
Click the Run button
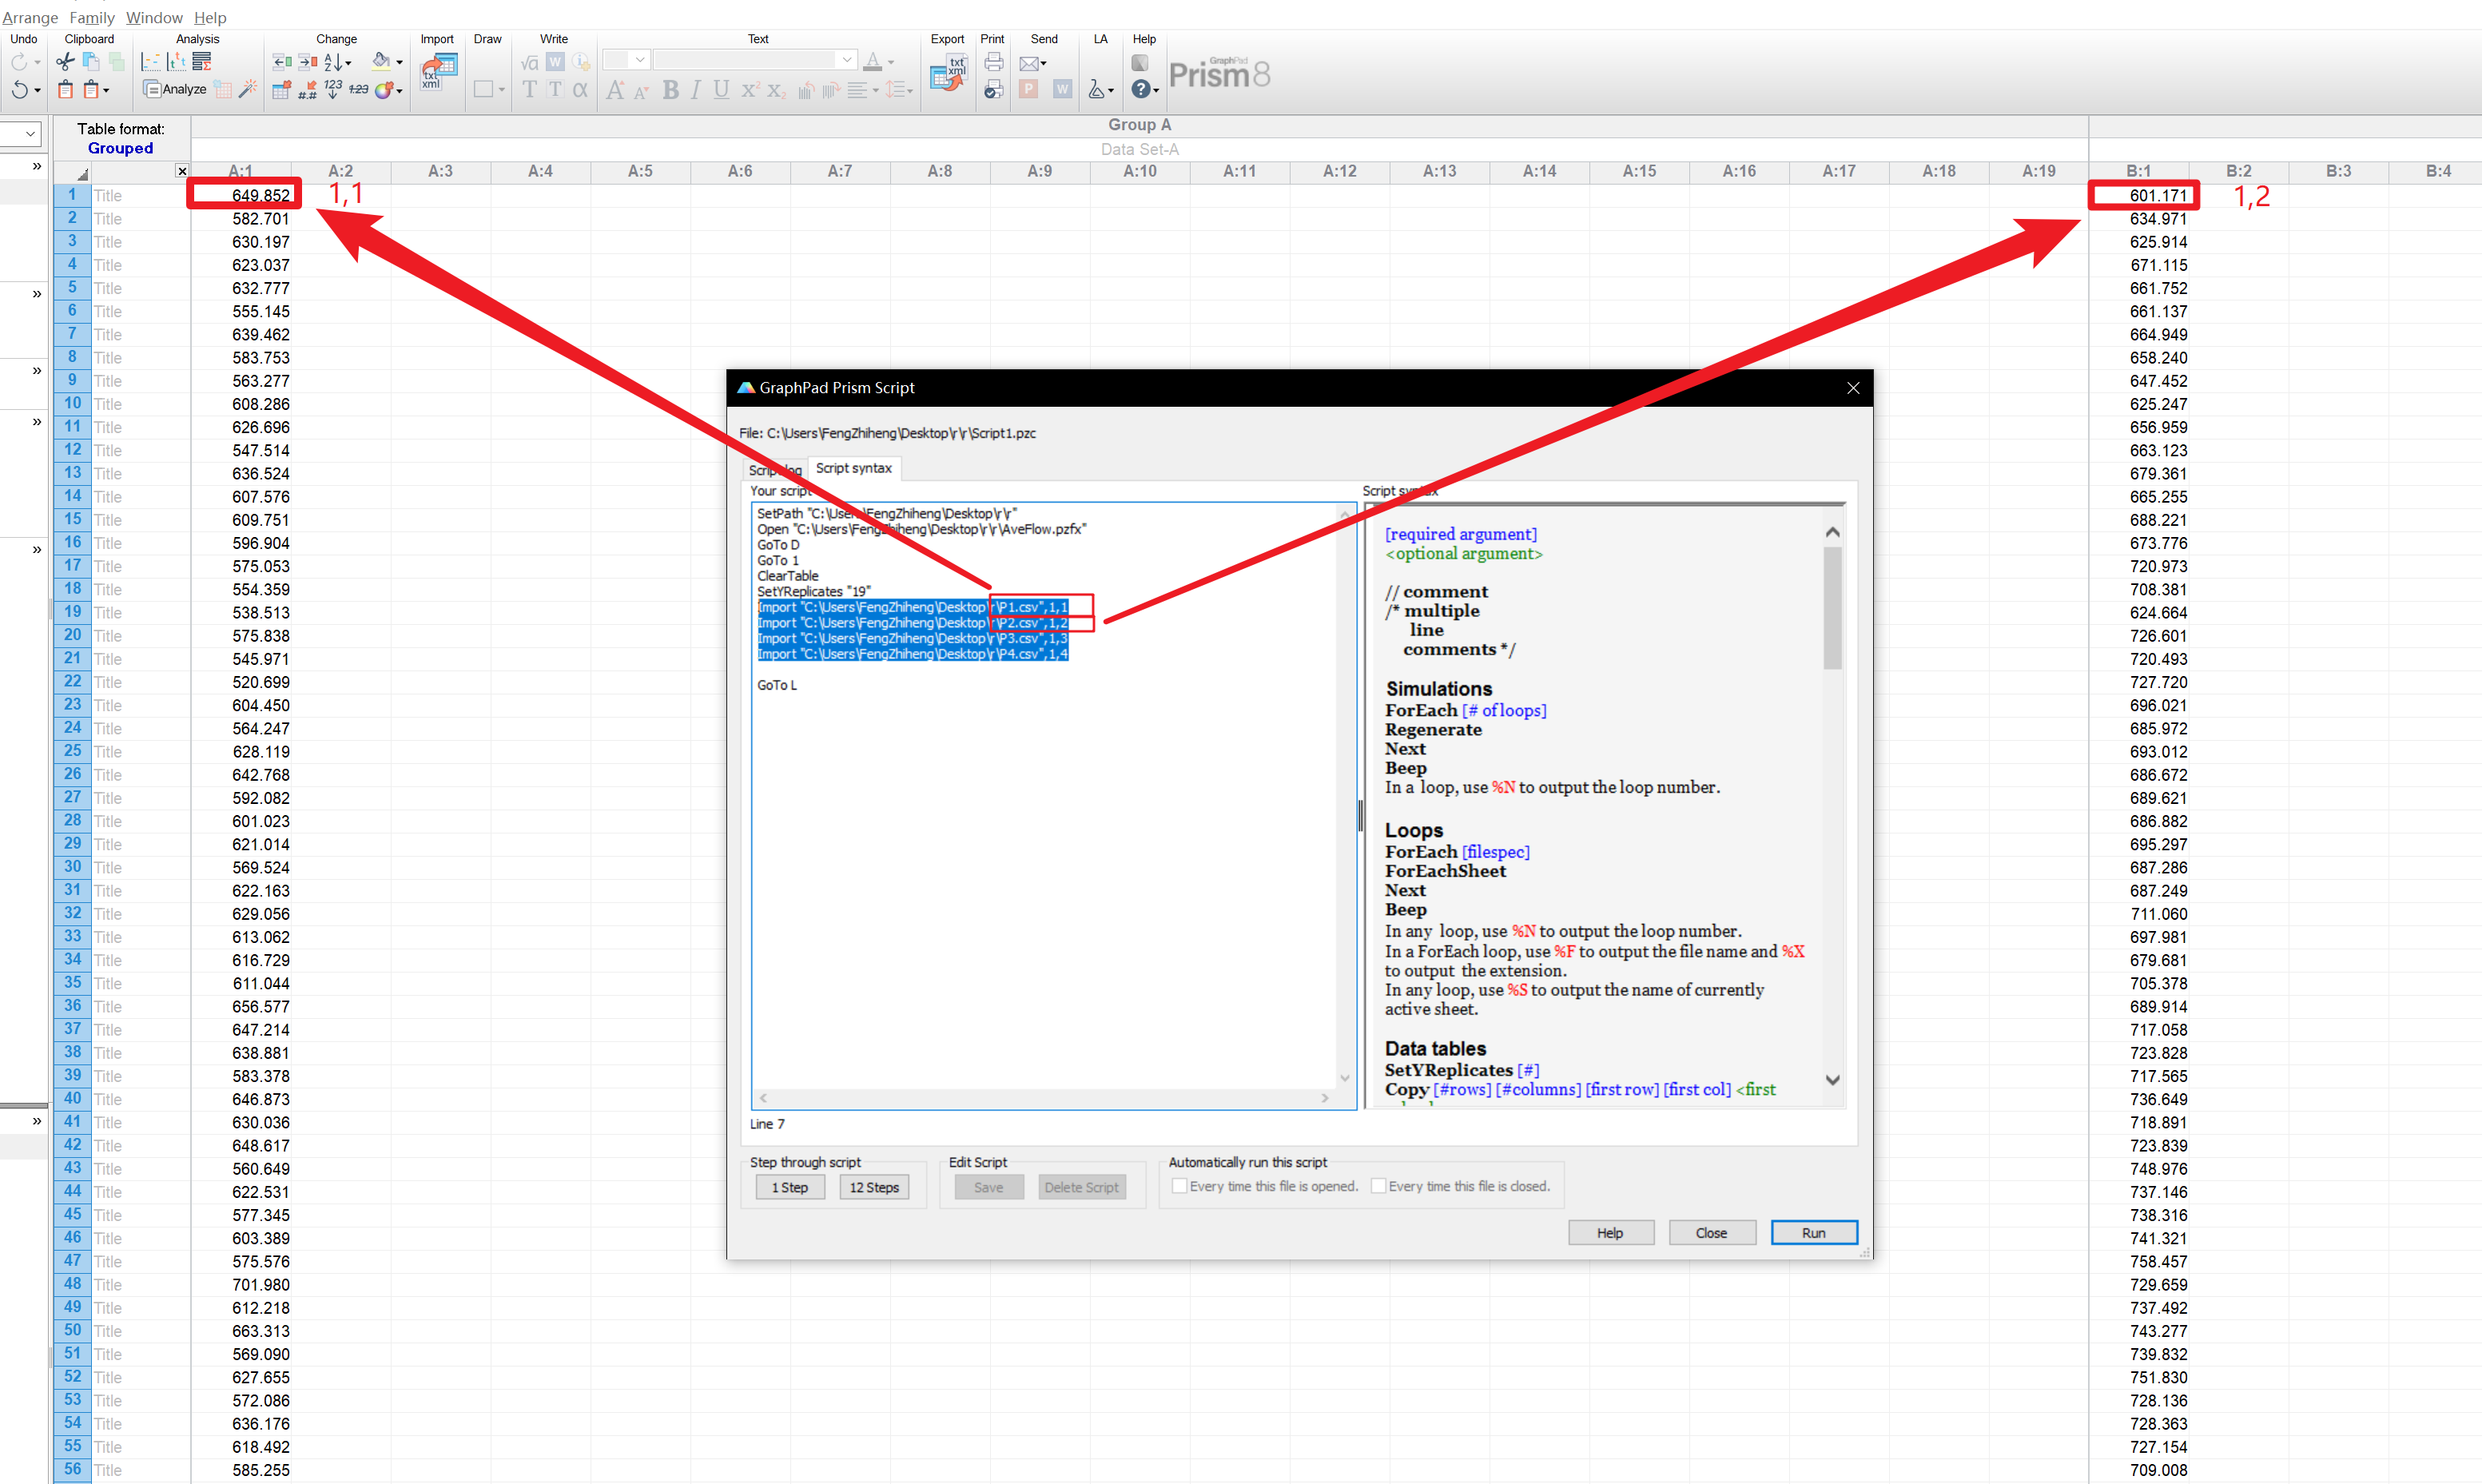click(1813, 1232)
